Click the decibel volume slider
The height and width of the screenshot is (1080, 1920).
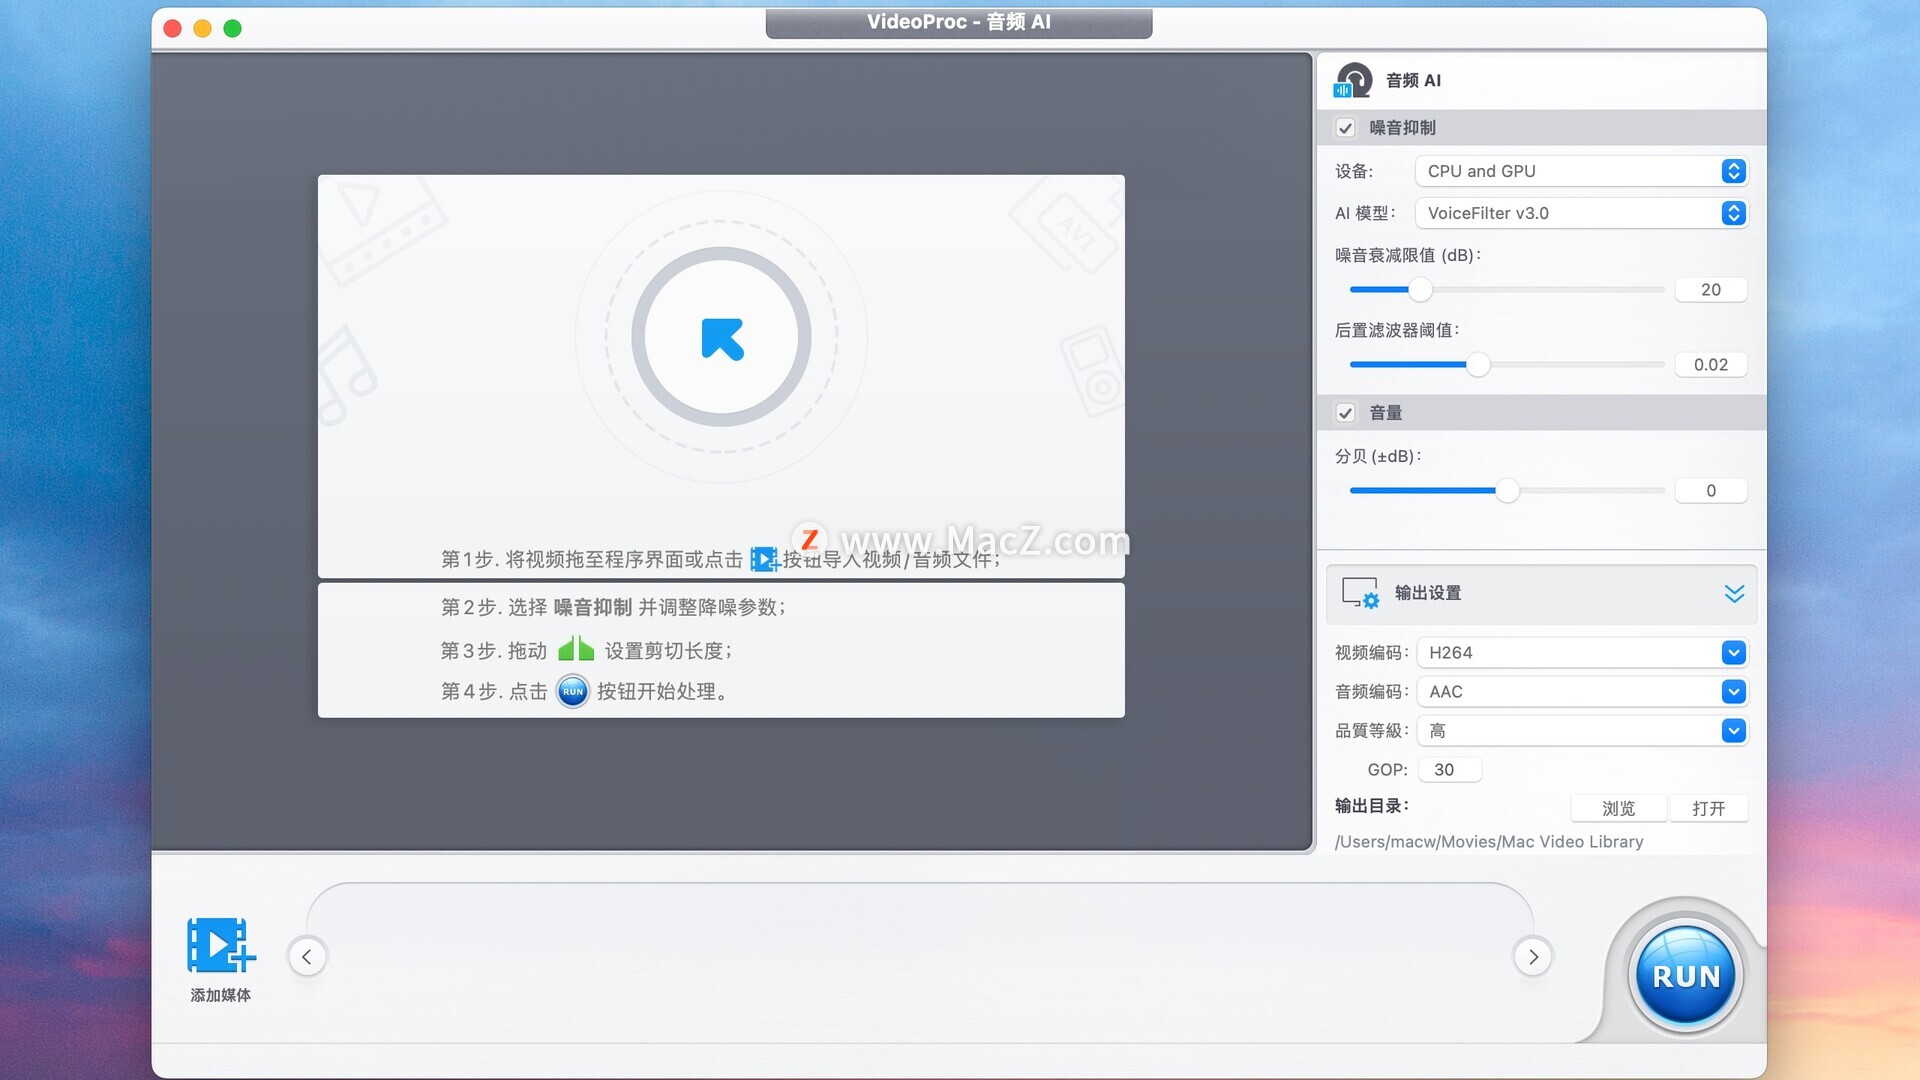pos(1506,491)
